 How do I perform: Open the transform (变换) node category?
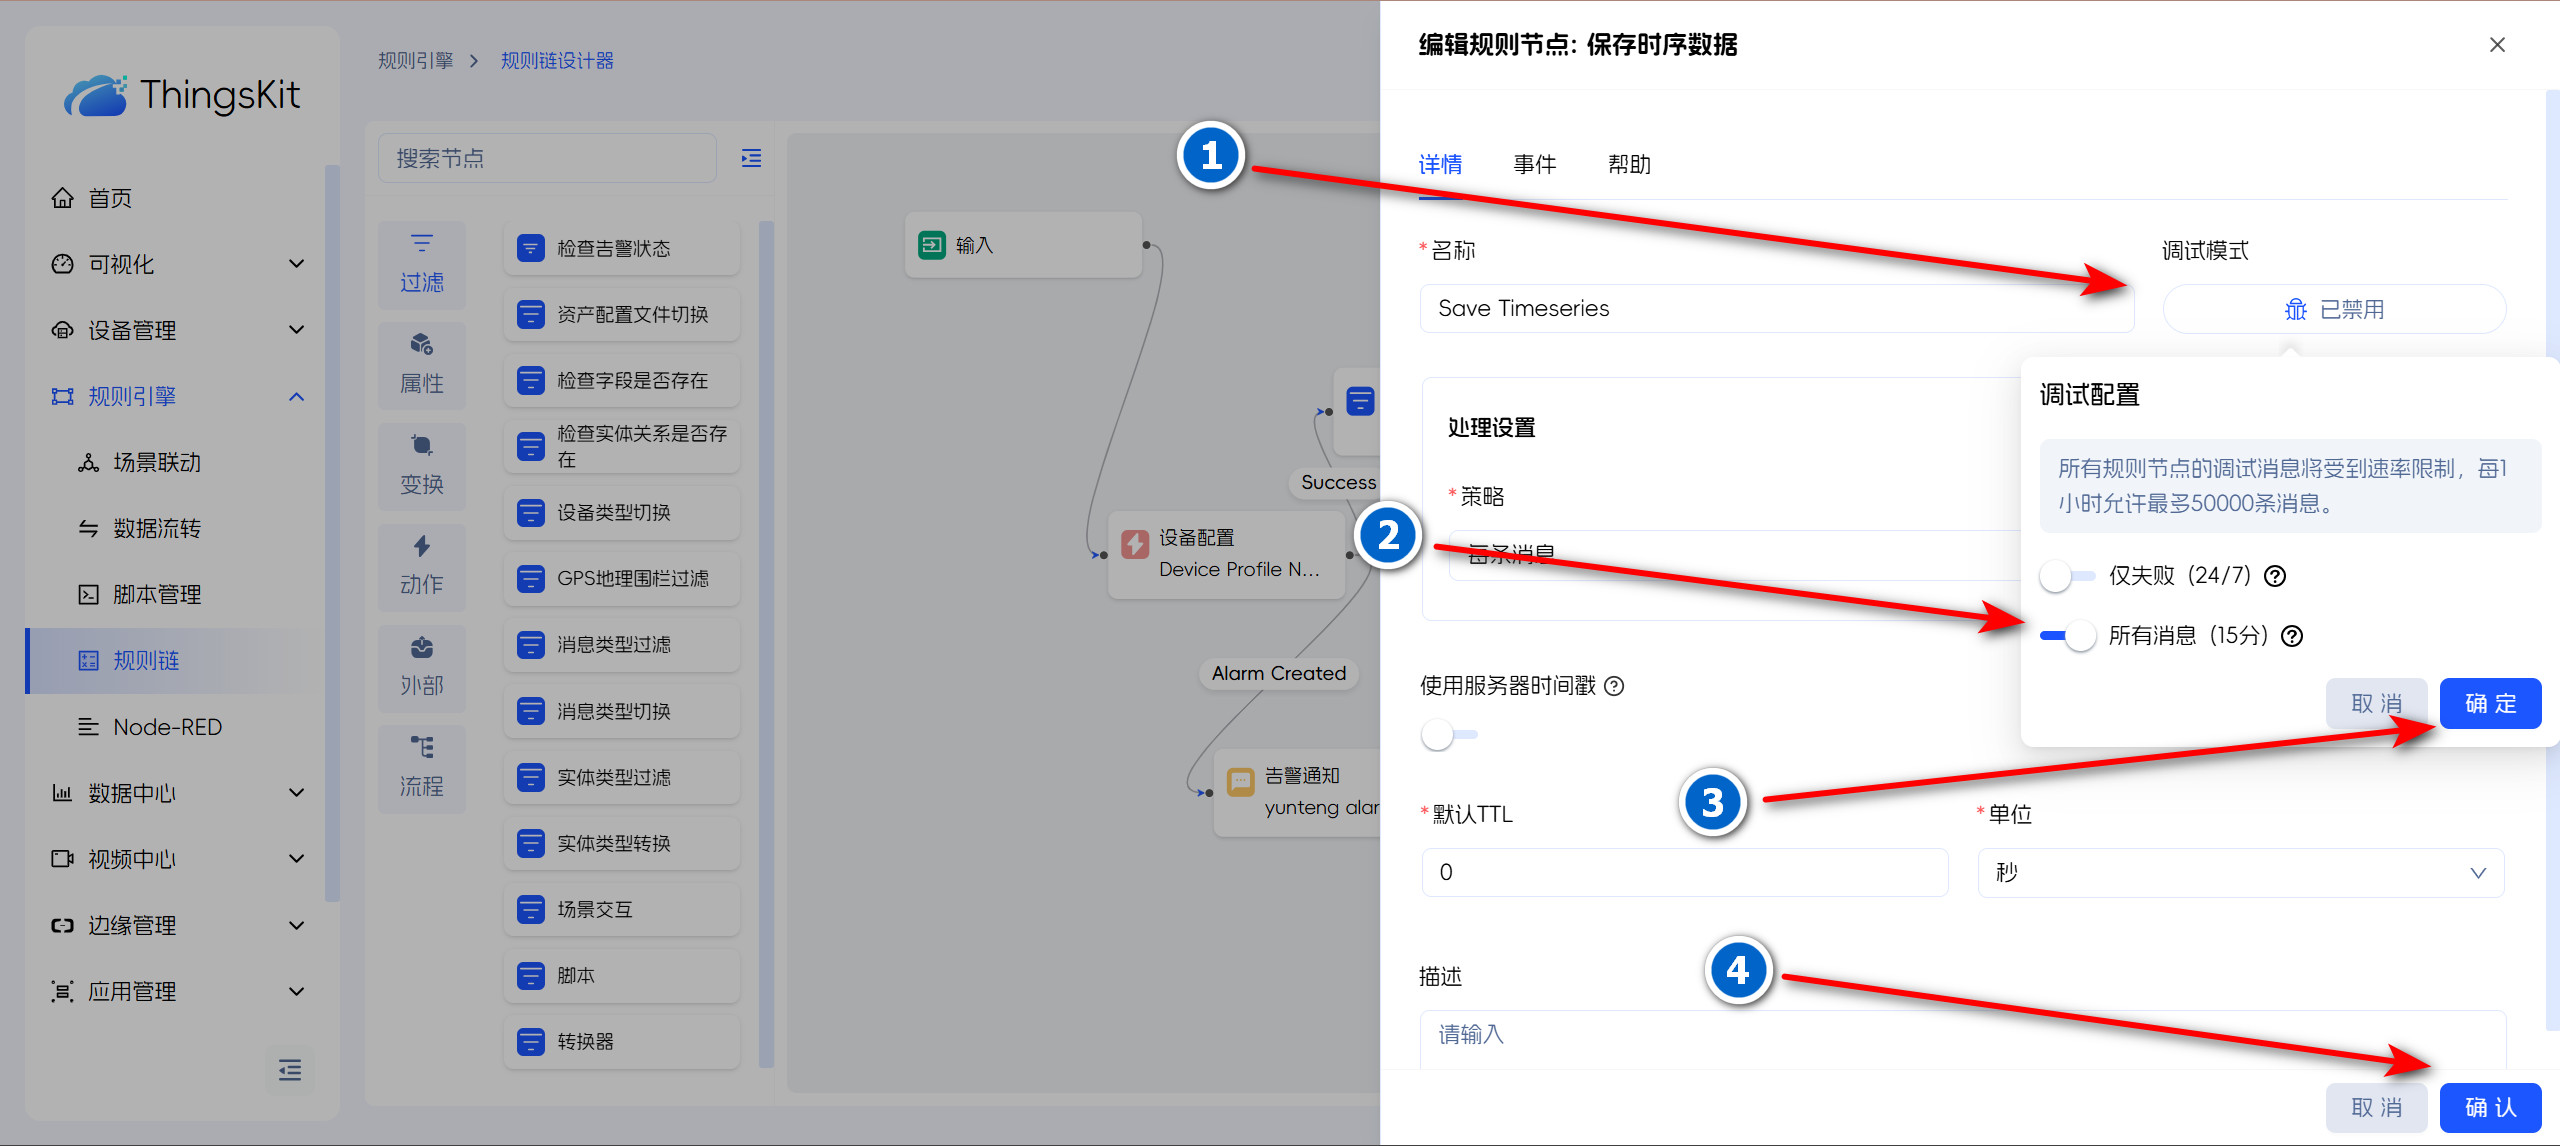tap(421, 446)
